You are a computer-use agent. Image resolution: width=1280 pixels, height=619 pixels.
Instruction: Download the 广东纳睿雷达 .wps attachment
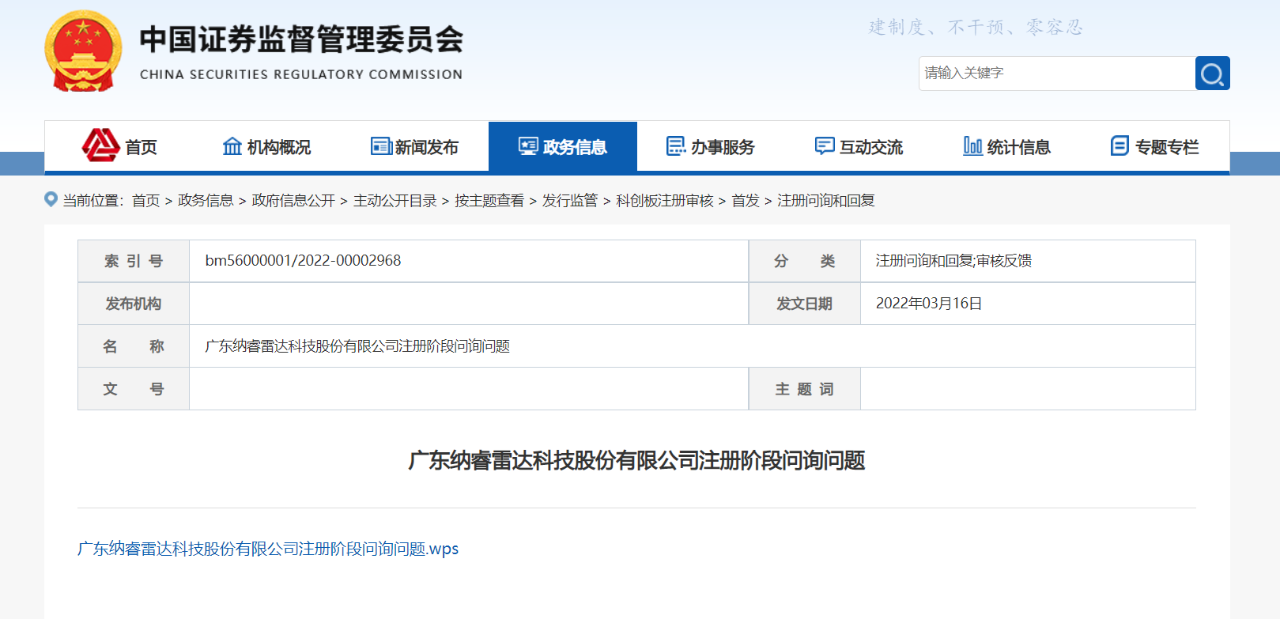(x=268, y=548)
